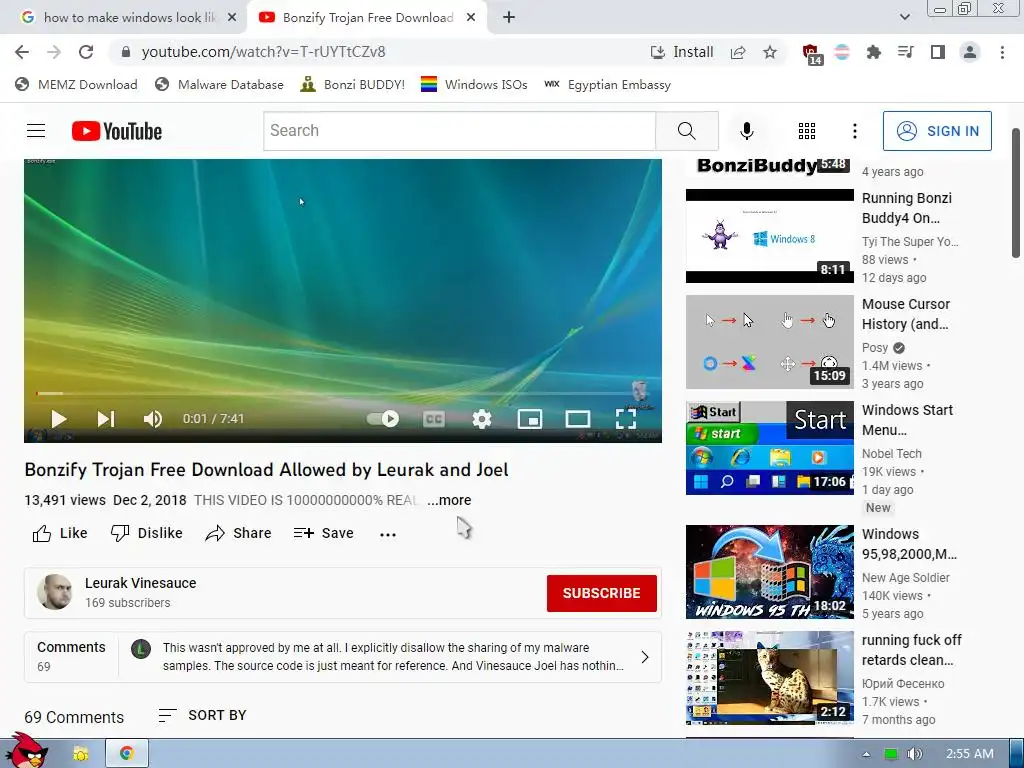The width and height of the screenshot is (1024, 768).
Task: Show hidden system tray icons
Action: [866, 754]
